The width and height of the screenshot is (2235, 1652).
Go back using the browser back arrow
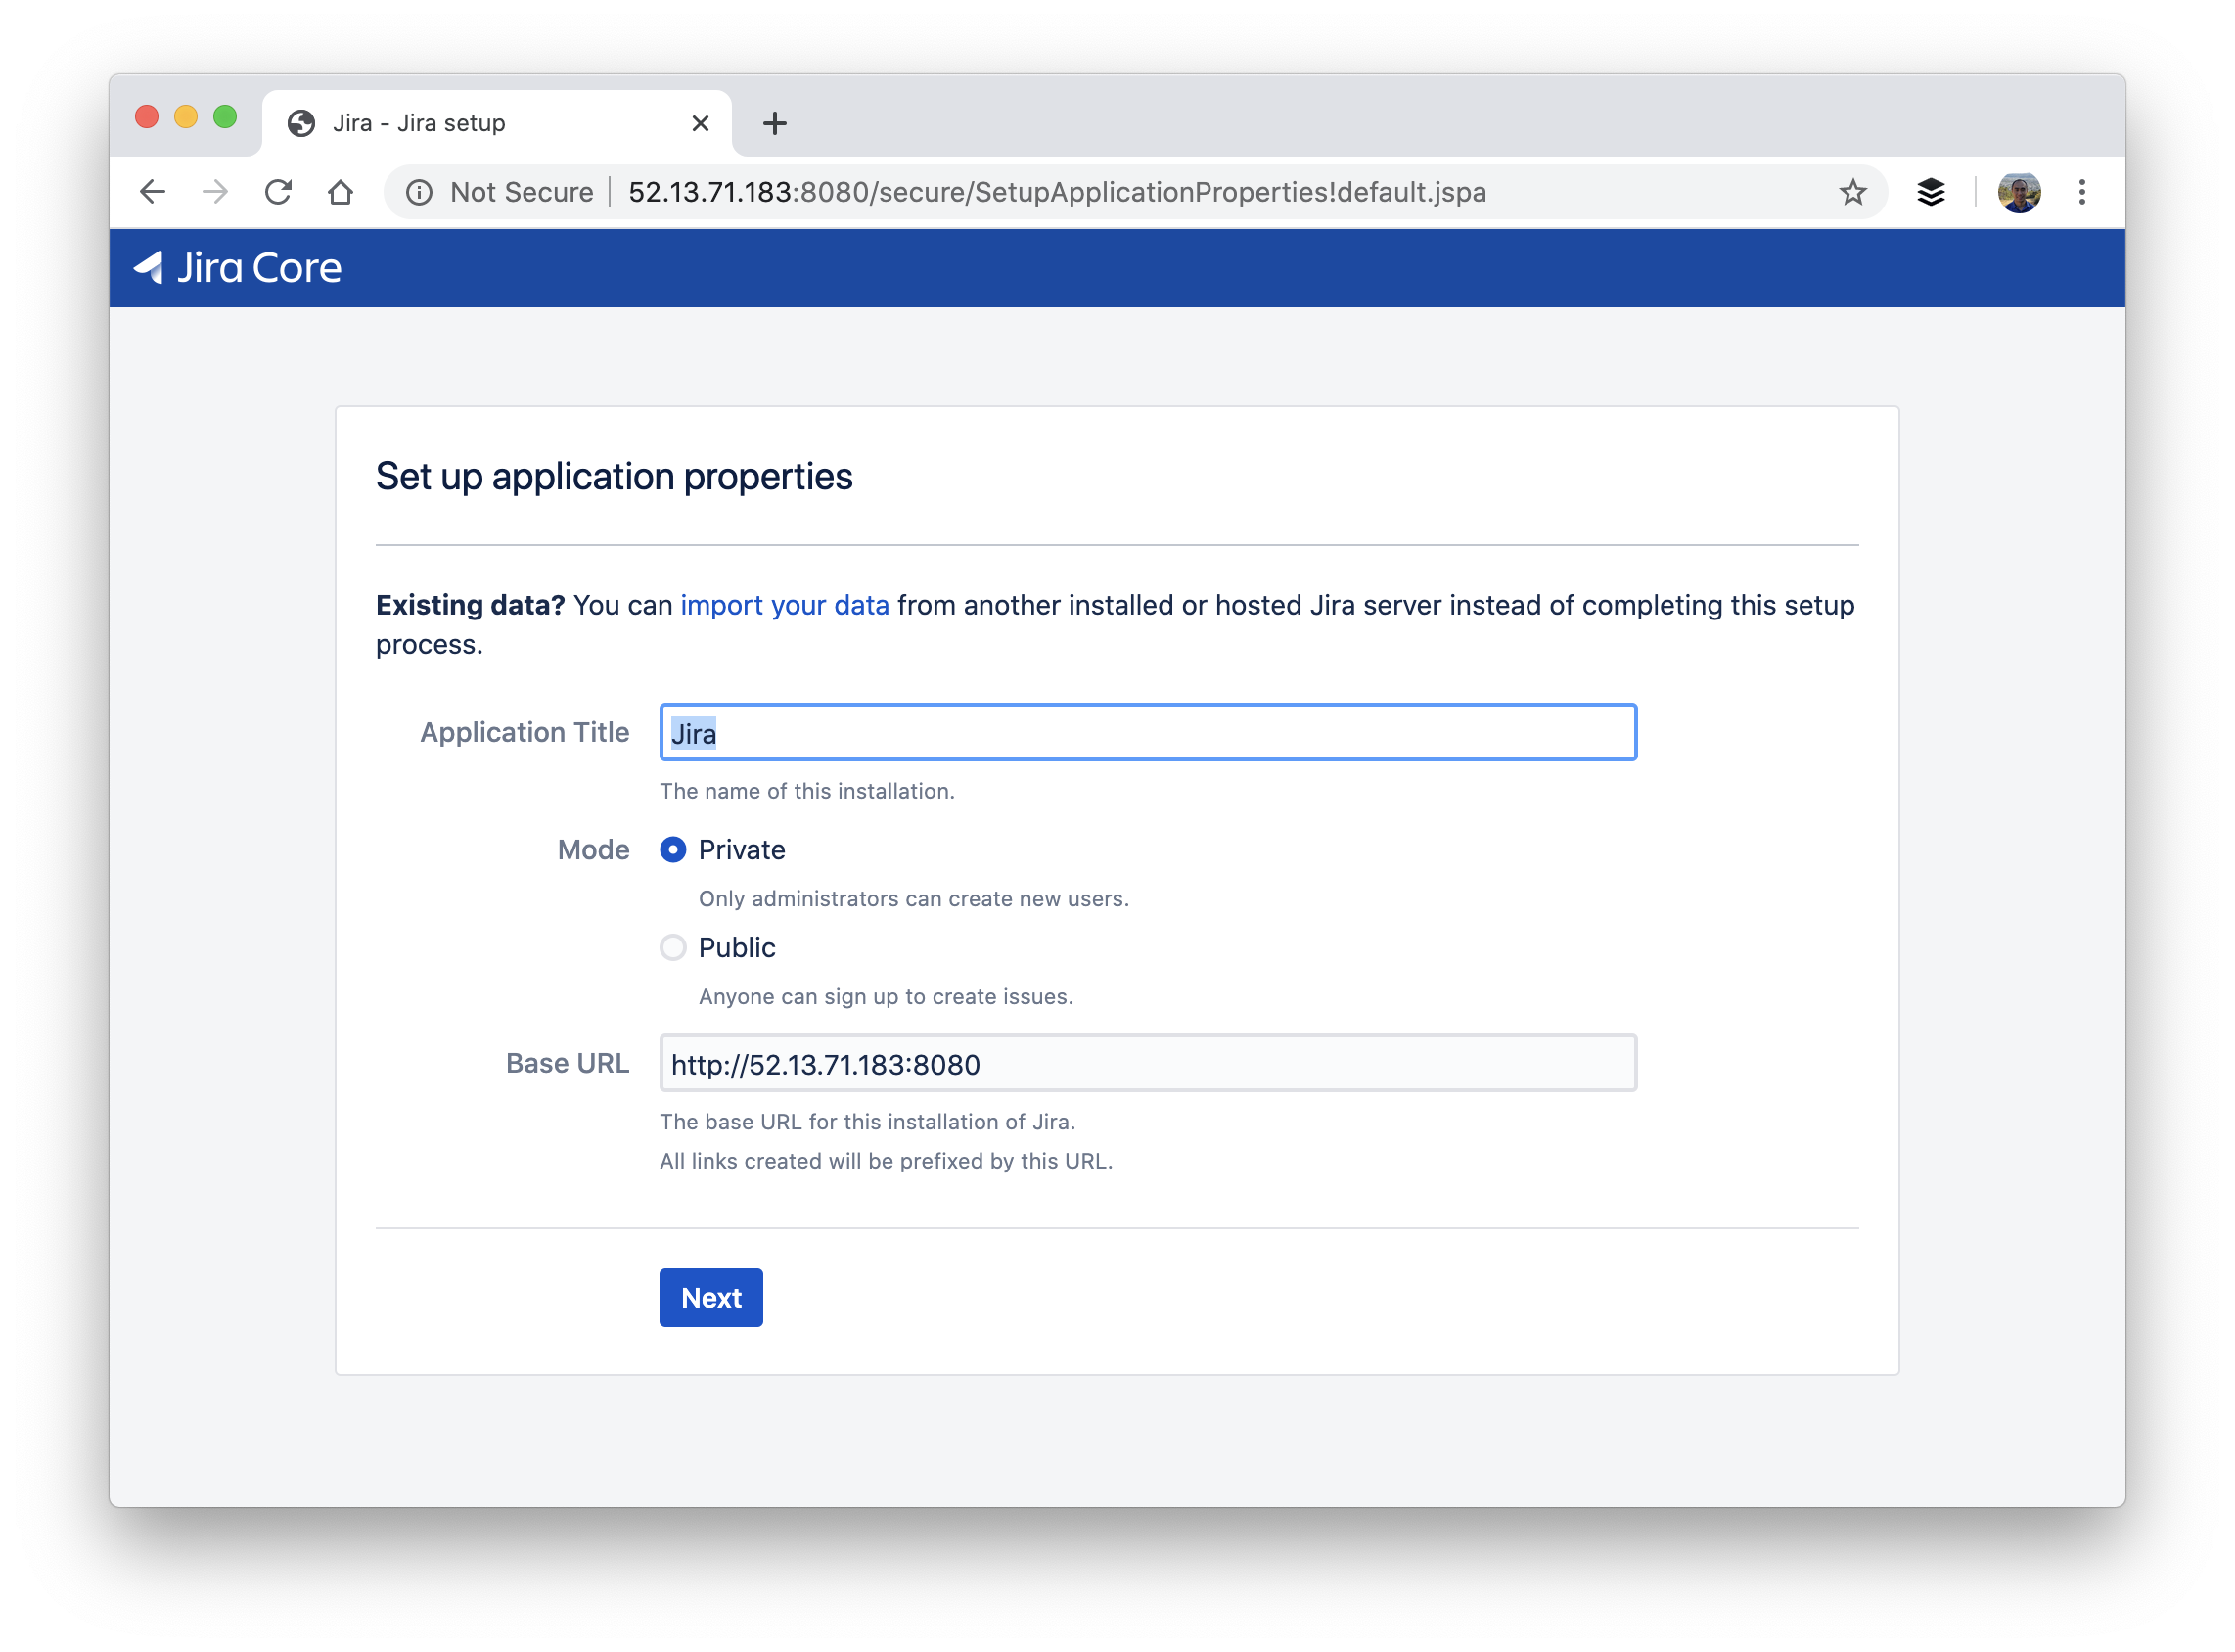point(152,192)
